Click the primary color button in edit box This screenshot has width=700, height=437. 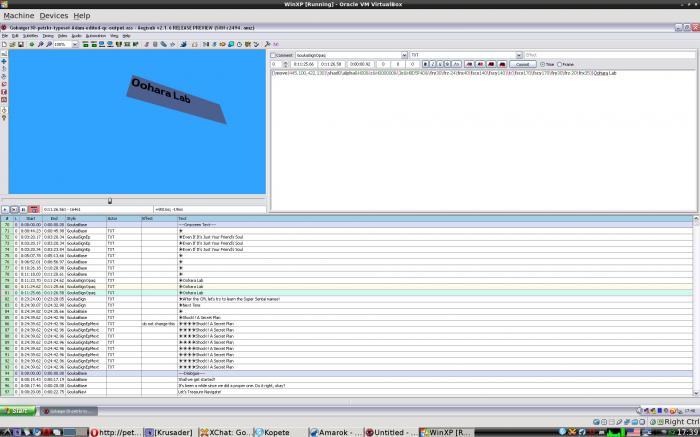click(x=470, y=64)
